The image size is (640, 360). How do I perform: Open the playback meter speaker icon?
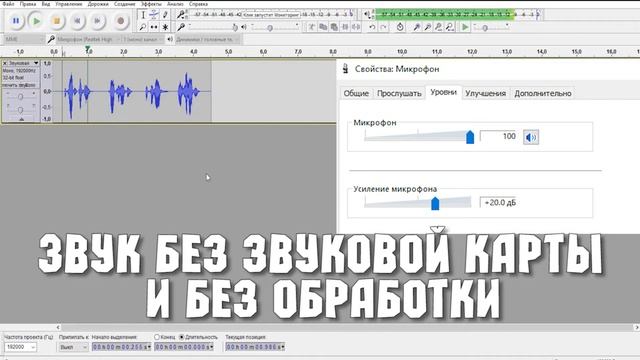(367, 15)
